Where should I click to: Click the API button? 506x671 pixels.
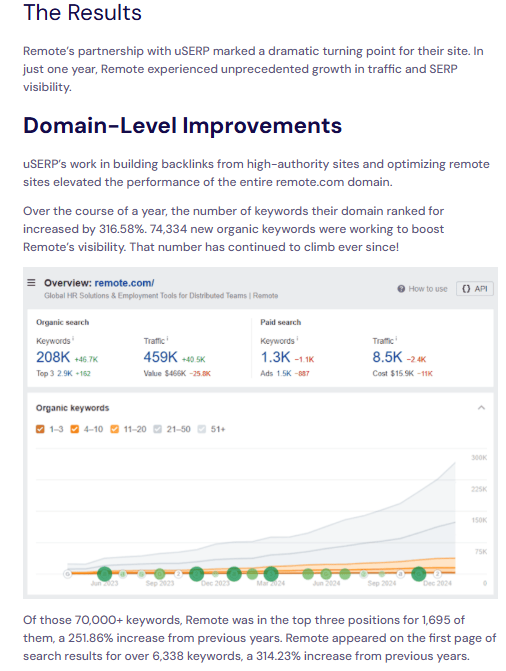tap(475, 289)
